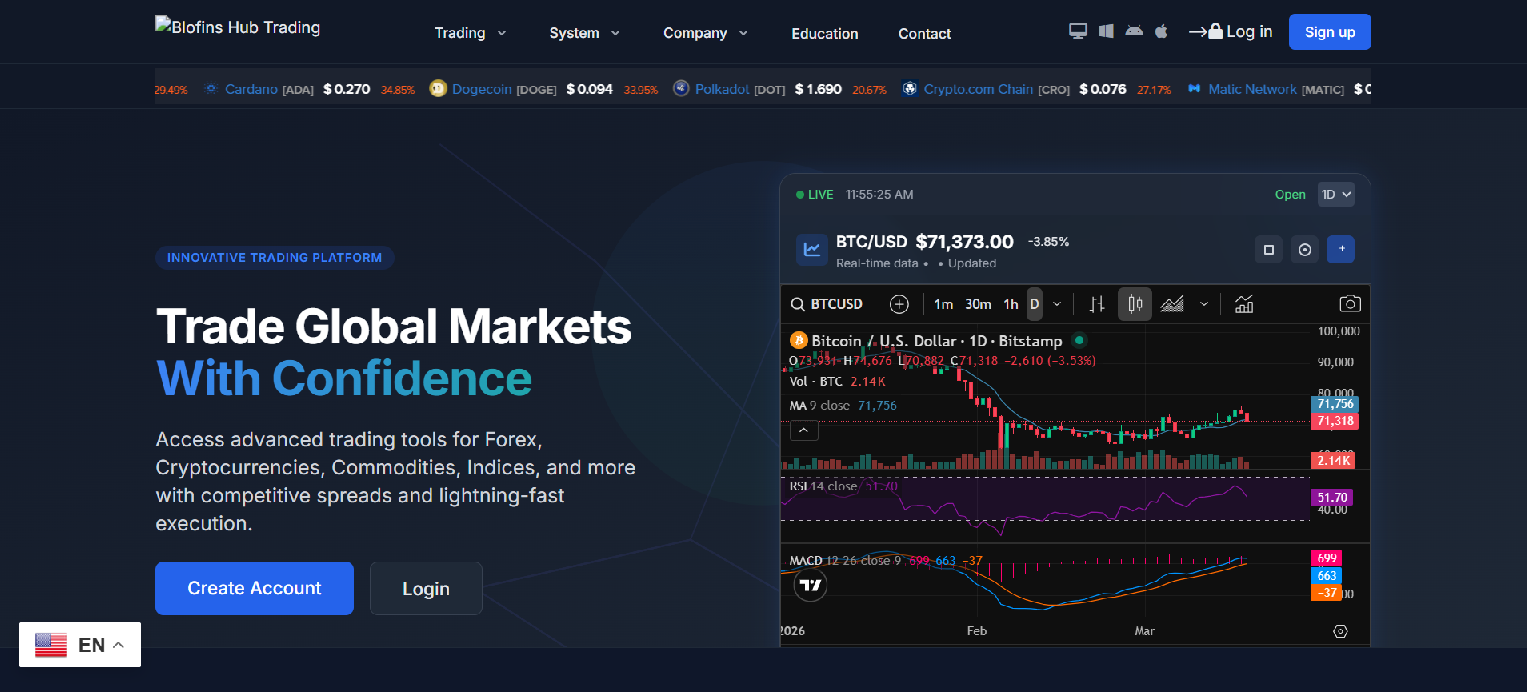Click the Matic Network [MATIC] ticker link
Screen dimensions: 1527x692
click(x=1276, y=89)
